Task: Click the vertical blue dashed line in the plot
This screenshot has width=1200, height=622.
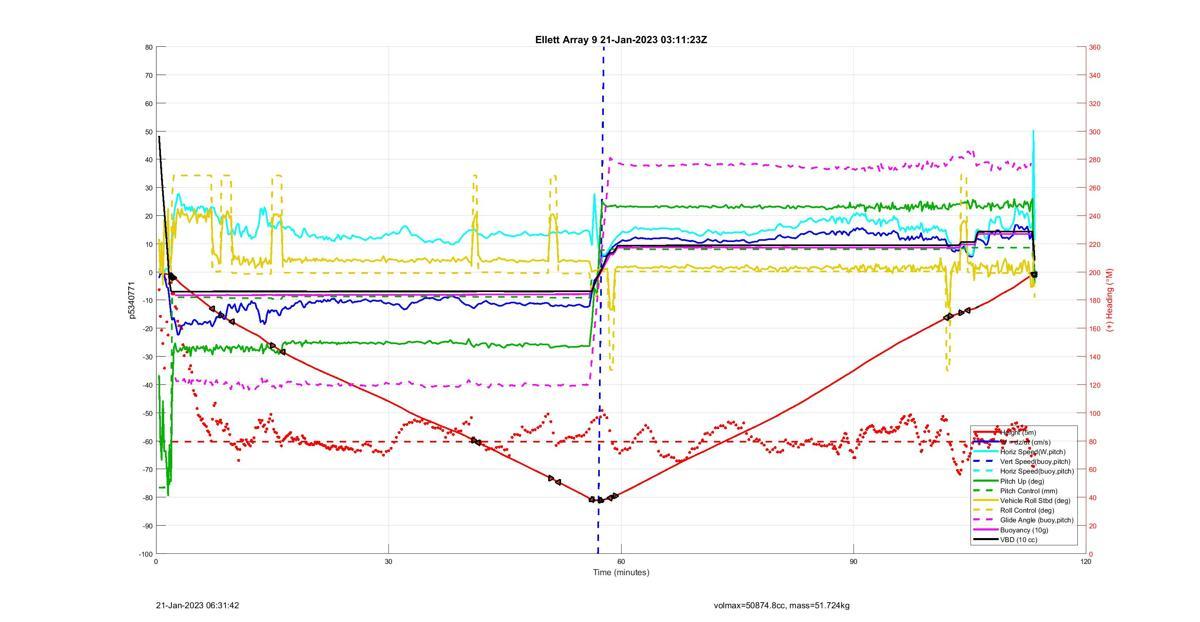Action: click(602, 300)
